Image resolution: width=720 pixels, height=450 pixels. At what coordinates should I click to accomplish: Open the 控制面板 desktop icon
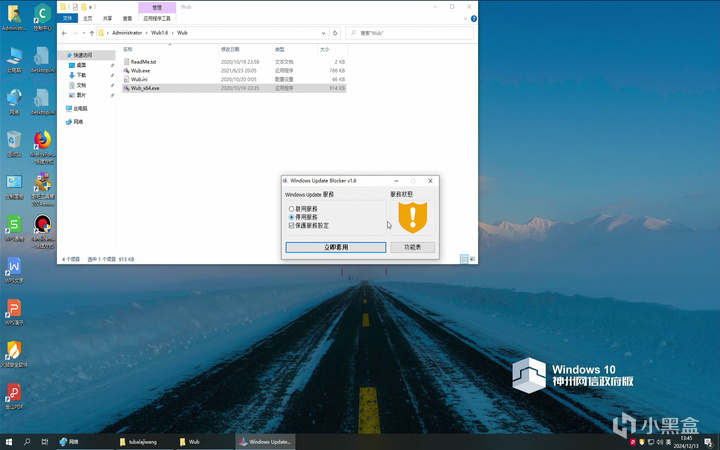14,186
